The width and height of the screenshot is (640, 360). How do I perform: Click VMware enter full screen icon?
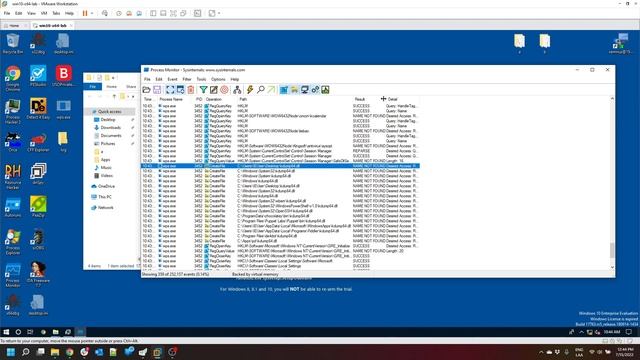click(x=173, y=13)
